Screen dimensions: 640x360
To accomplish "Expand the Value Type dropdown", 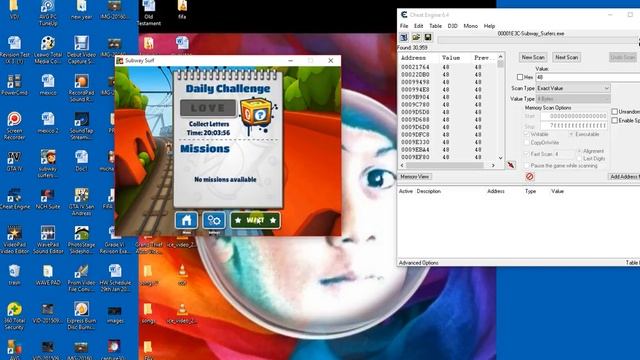I will coord(573,99).
